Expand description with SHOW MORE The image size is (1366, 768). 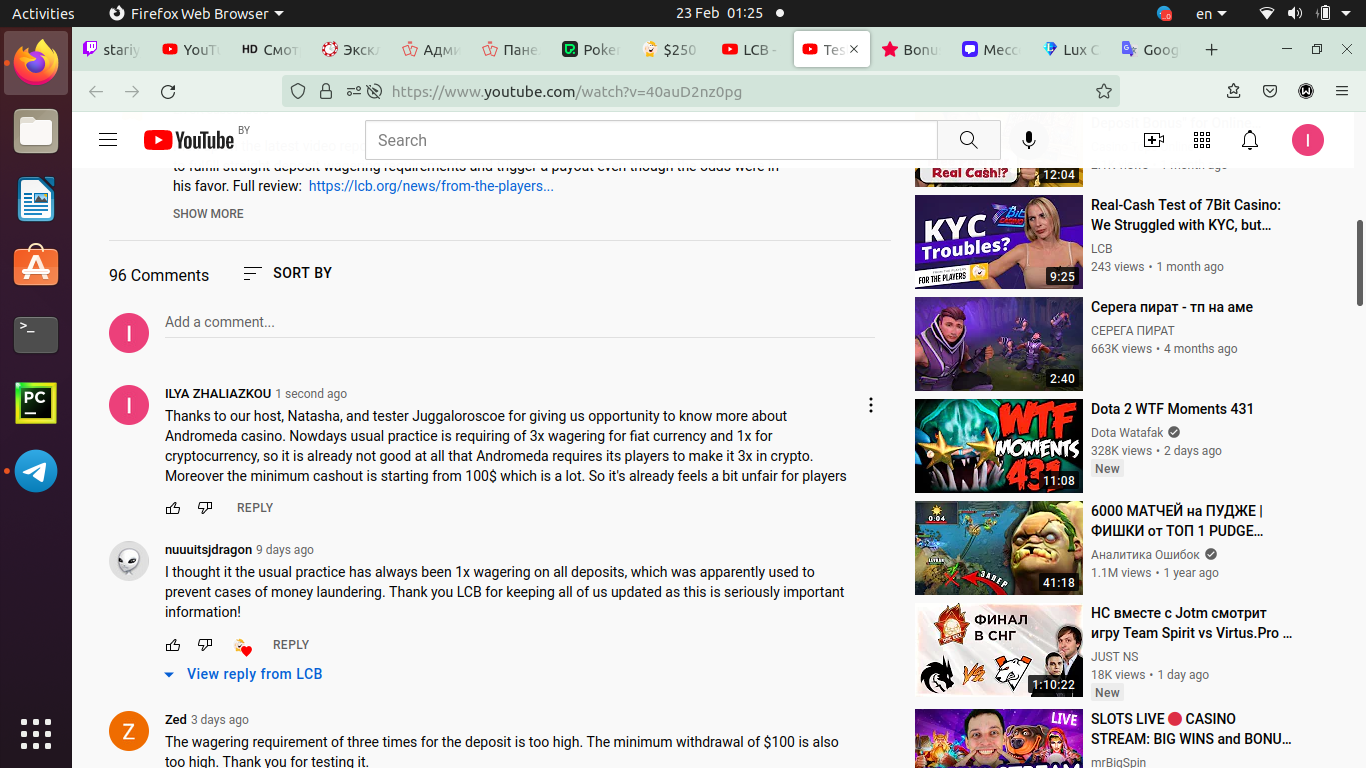tap(208, 214)
